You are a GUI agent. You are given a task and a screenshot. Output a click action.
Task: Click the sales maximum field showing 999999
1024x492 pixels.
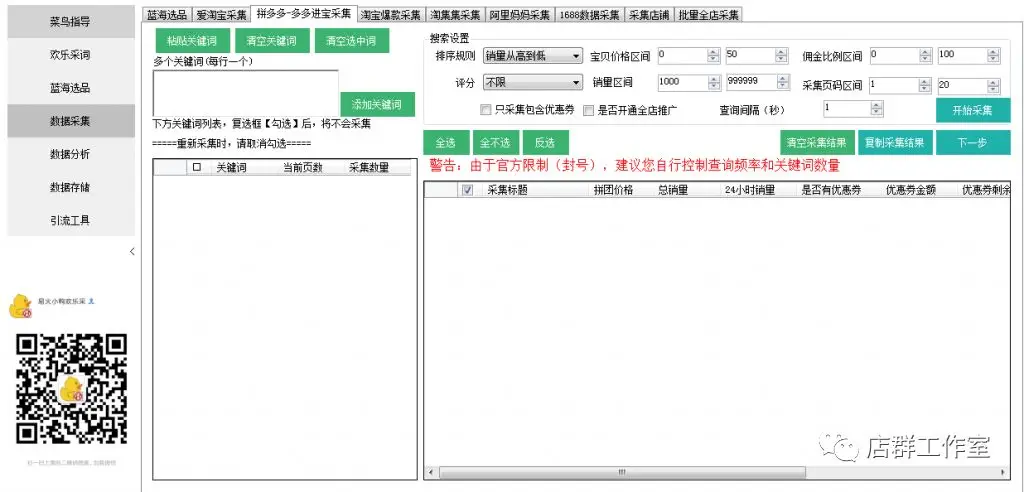(x=750, y=82)
